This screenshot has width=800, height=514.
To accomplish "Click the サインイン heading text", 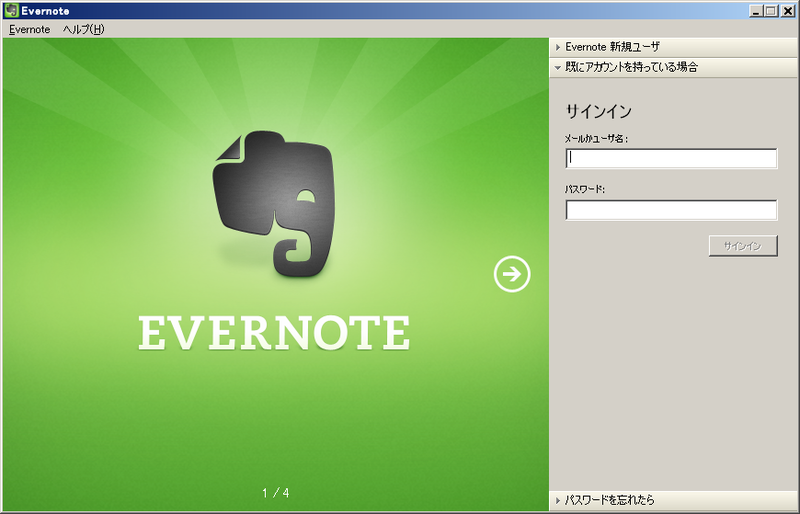I will [599, 111].
